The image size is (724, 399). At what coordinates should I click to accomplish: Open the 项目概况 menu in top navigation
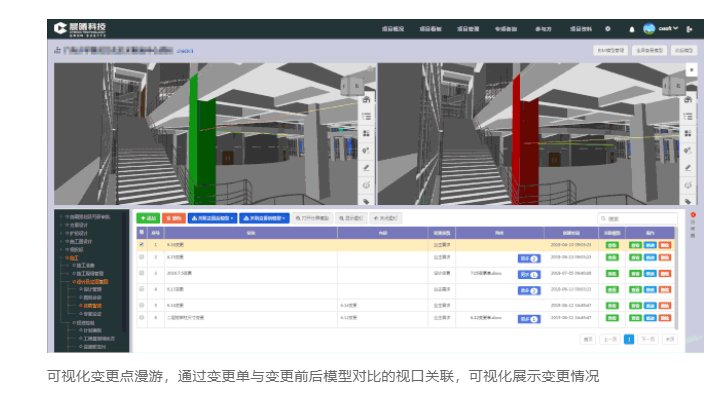click(392, 29)
